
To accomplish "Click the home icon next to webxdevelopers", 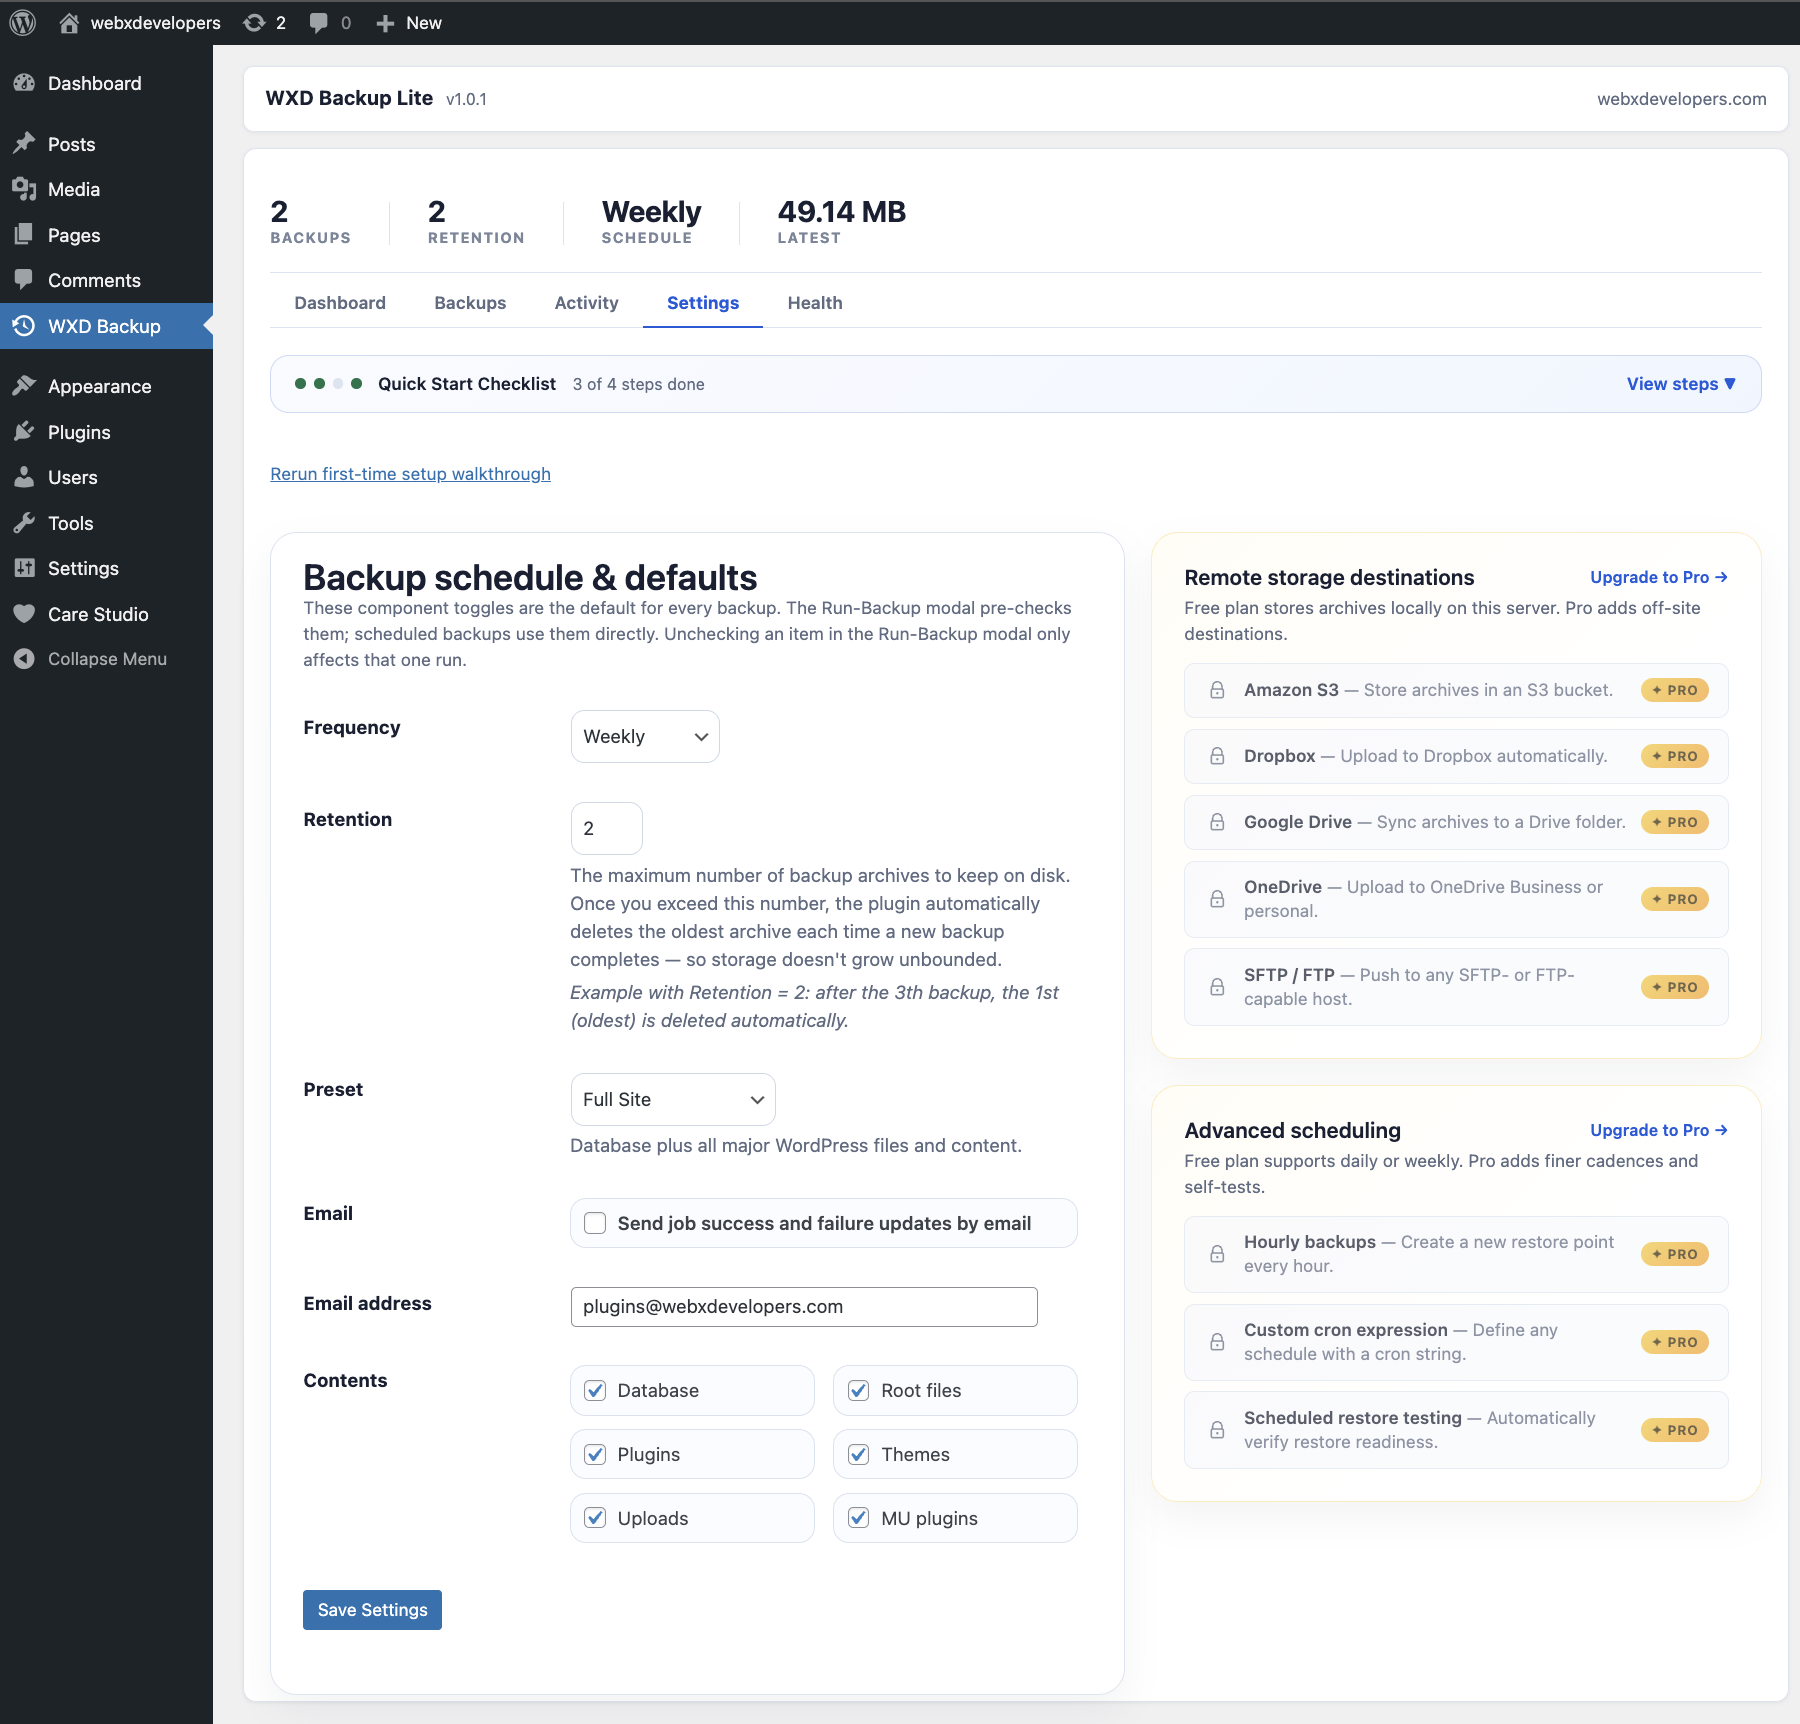I will coord(69,23).
